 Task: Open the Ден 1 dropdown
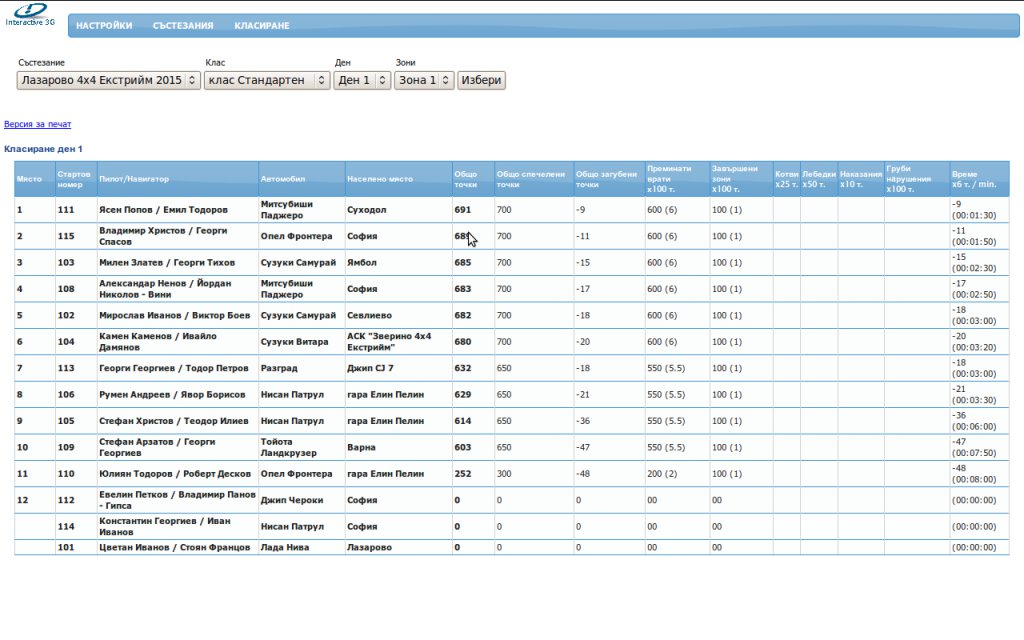(362, 80)
